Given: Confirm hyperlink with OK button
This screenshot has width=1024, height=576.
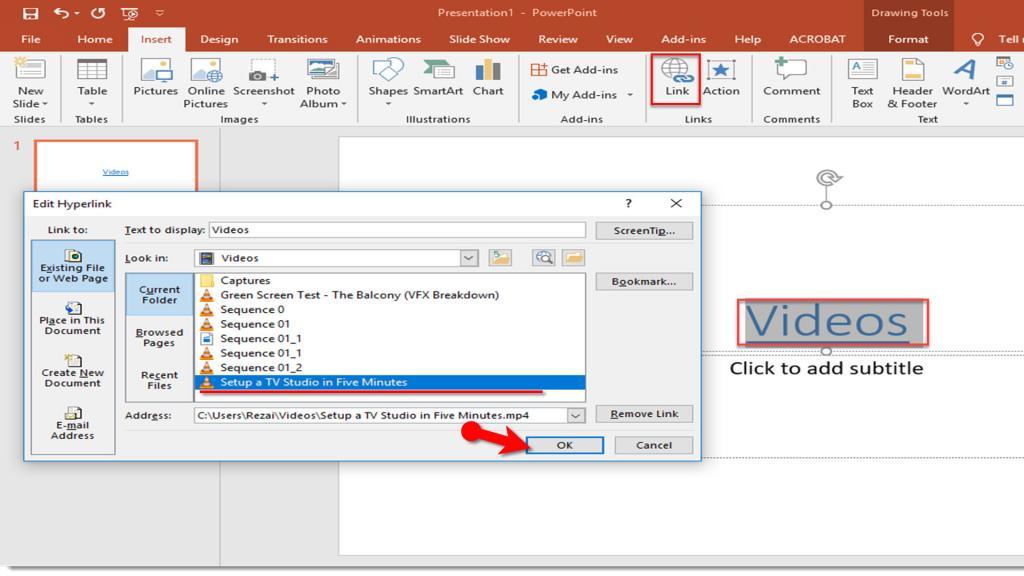Looking at the screenshot, I should [565, 444].
